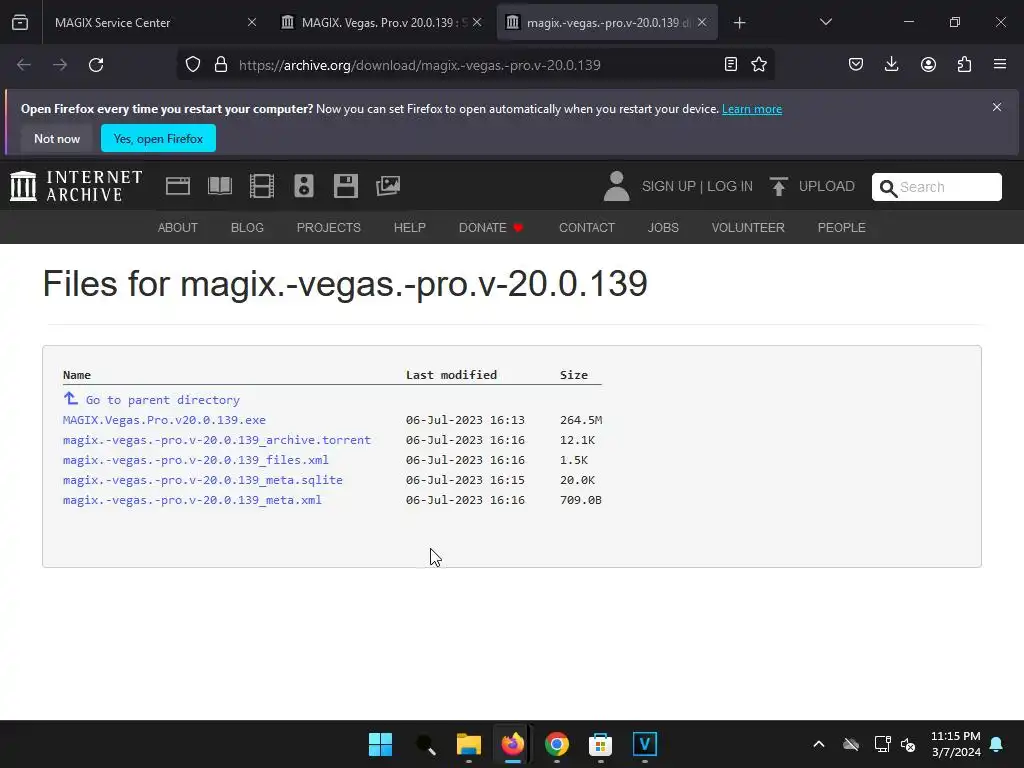Open Firefox View tab icon
Viewport: 1024px width, 768px height.
click(x=20, y=22)
